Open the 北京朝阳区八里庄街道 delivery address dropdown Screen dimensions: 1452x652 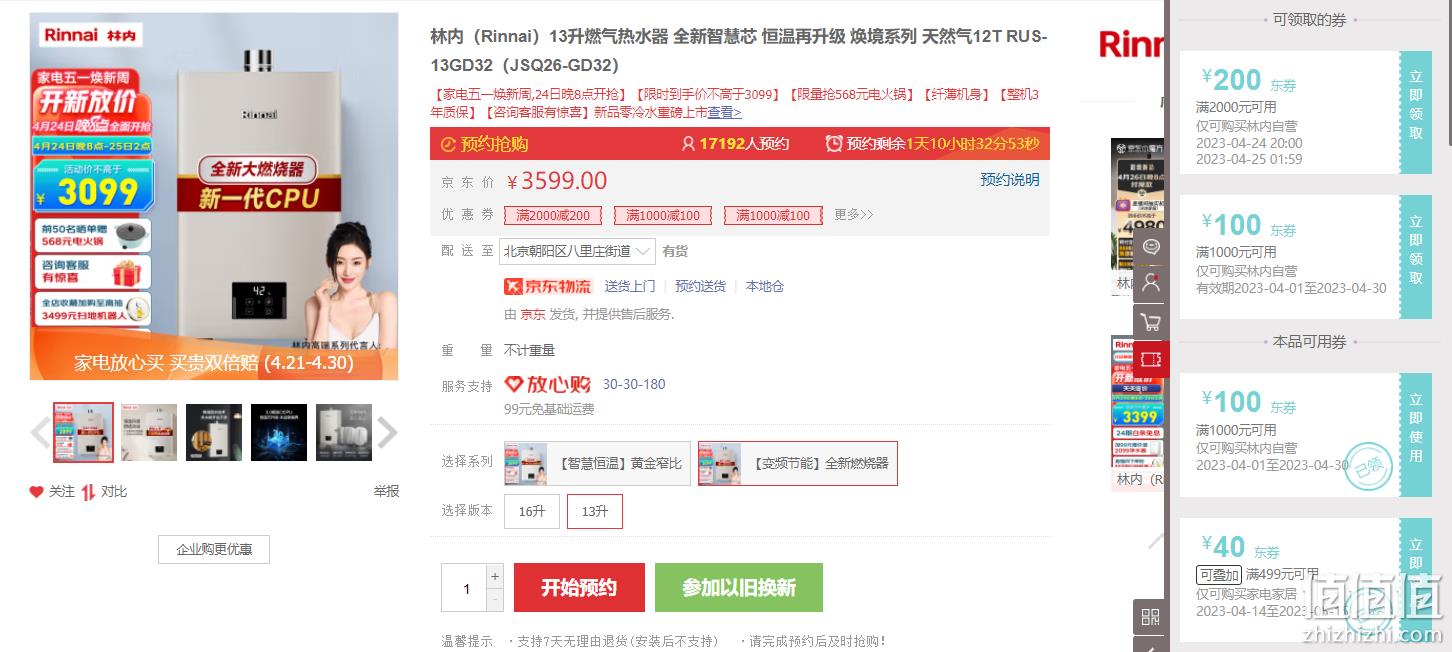[577, 251]
